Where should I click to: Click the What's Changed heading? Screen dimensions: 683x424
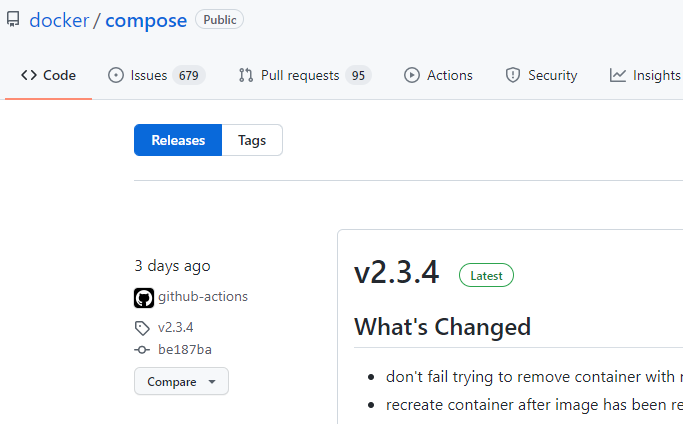[x=443, y=327]
